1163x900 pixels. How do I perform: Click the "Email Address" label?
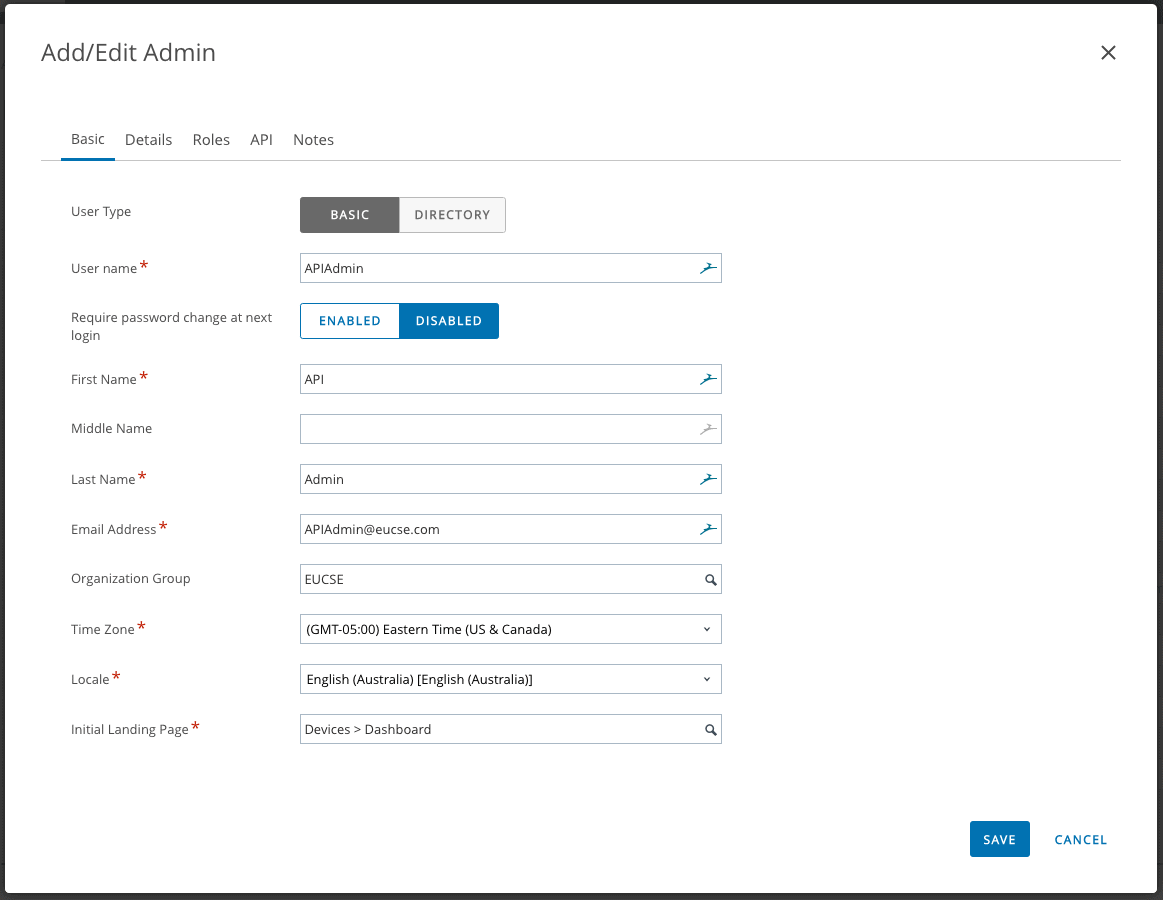pos(113,529)
